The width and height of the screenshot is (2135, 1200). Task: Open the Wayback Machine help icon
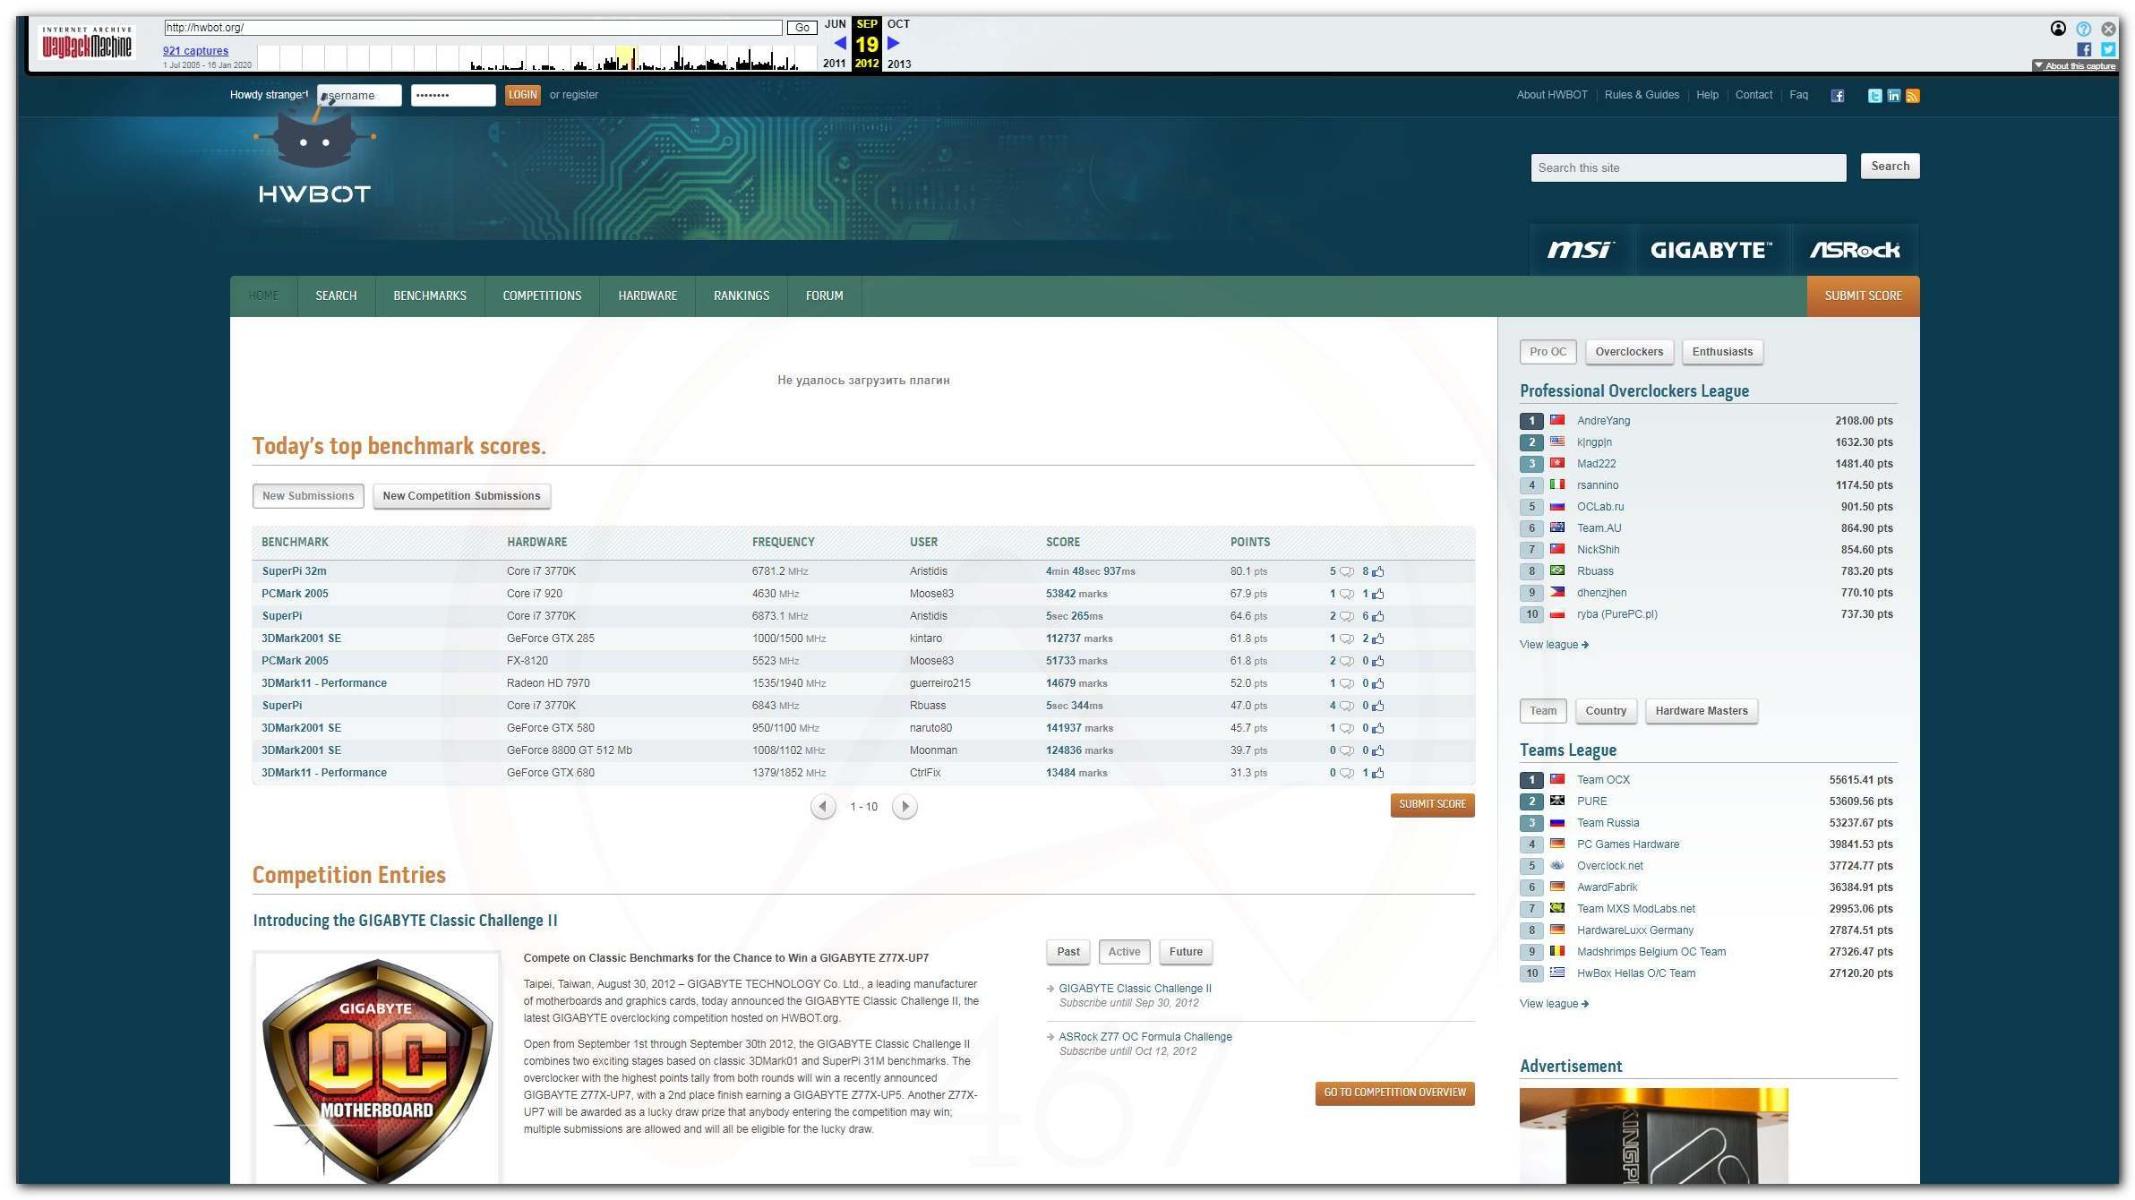coord(2083,29)
